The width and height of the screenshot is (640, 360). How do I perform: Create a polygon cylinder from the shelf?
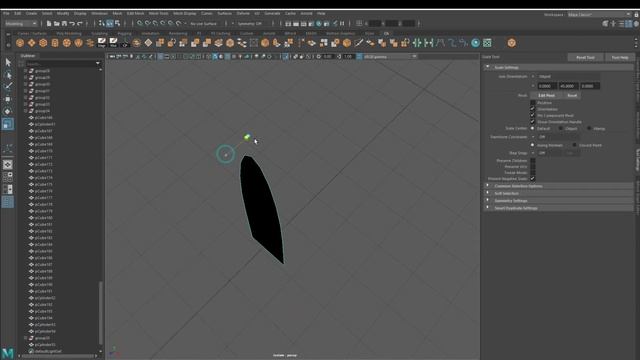coord(55,43)
